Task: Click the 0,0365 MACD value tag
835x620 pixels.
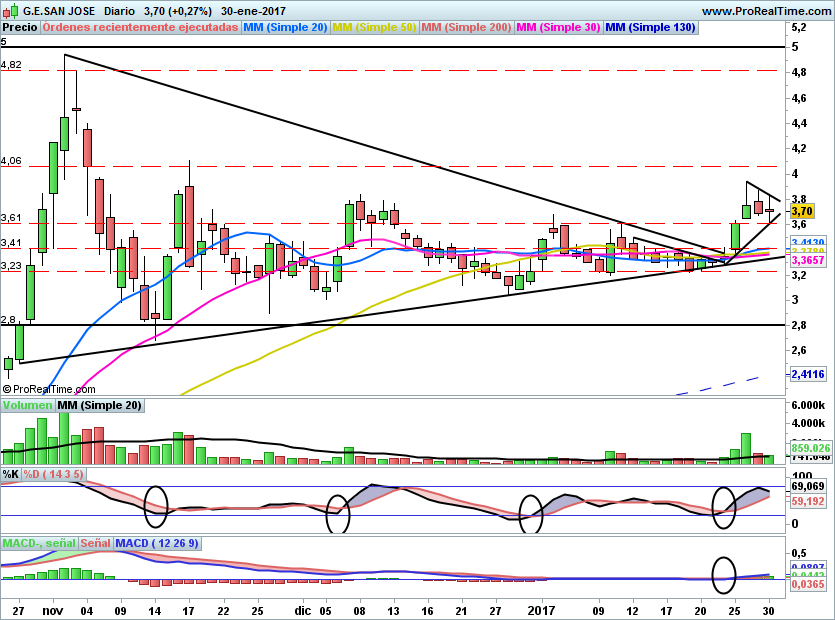Action: [808, 584]
